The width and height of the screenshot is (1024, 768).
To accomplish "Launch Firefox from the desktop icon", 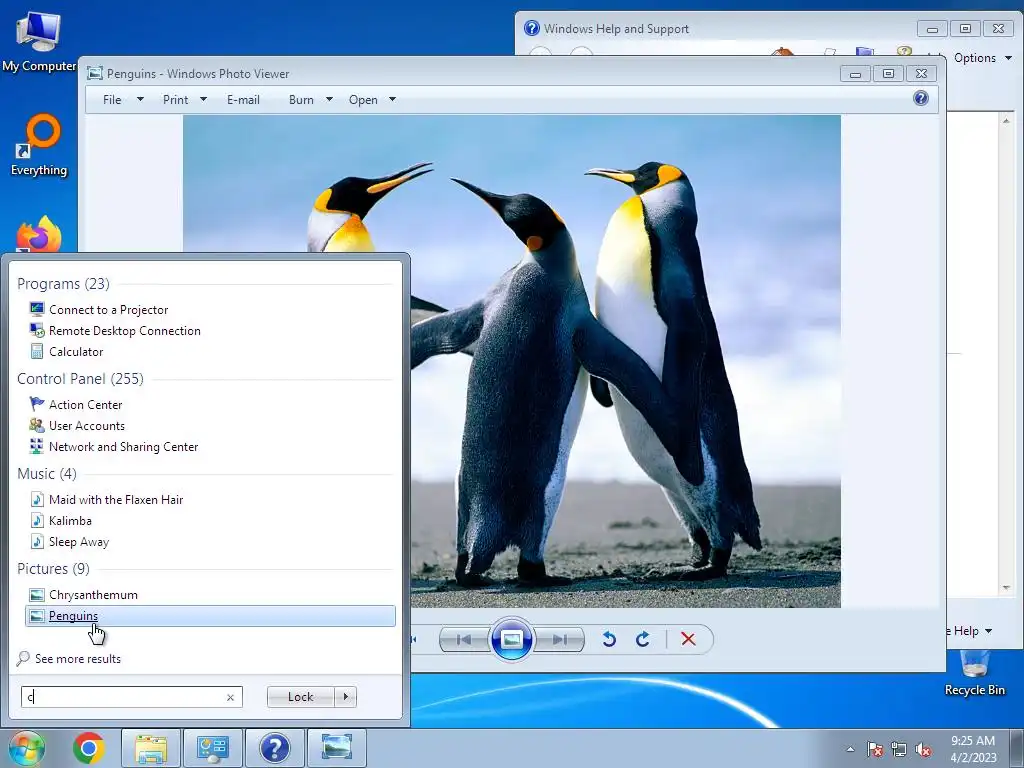I will click(39, 235).
